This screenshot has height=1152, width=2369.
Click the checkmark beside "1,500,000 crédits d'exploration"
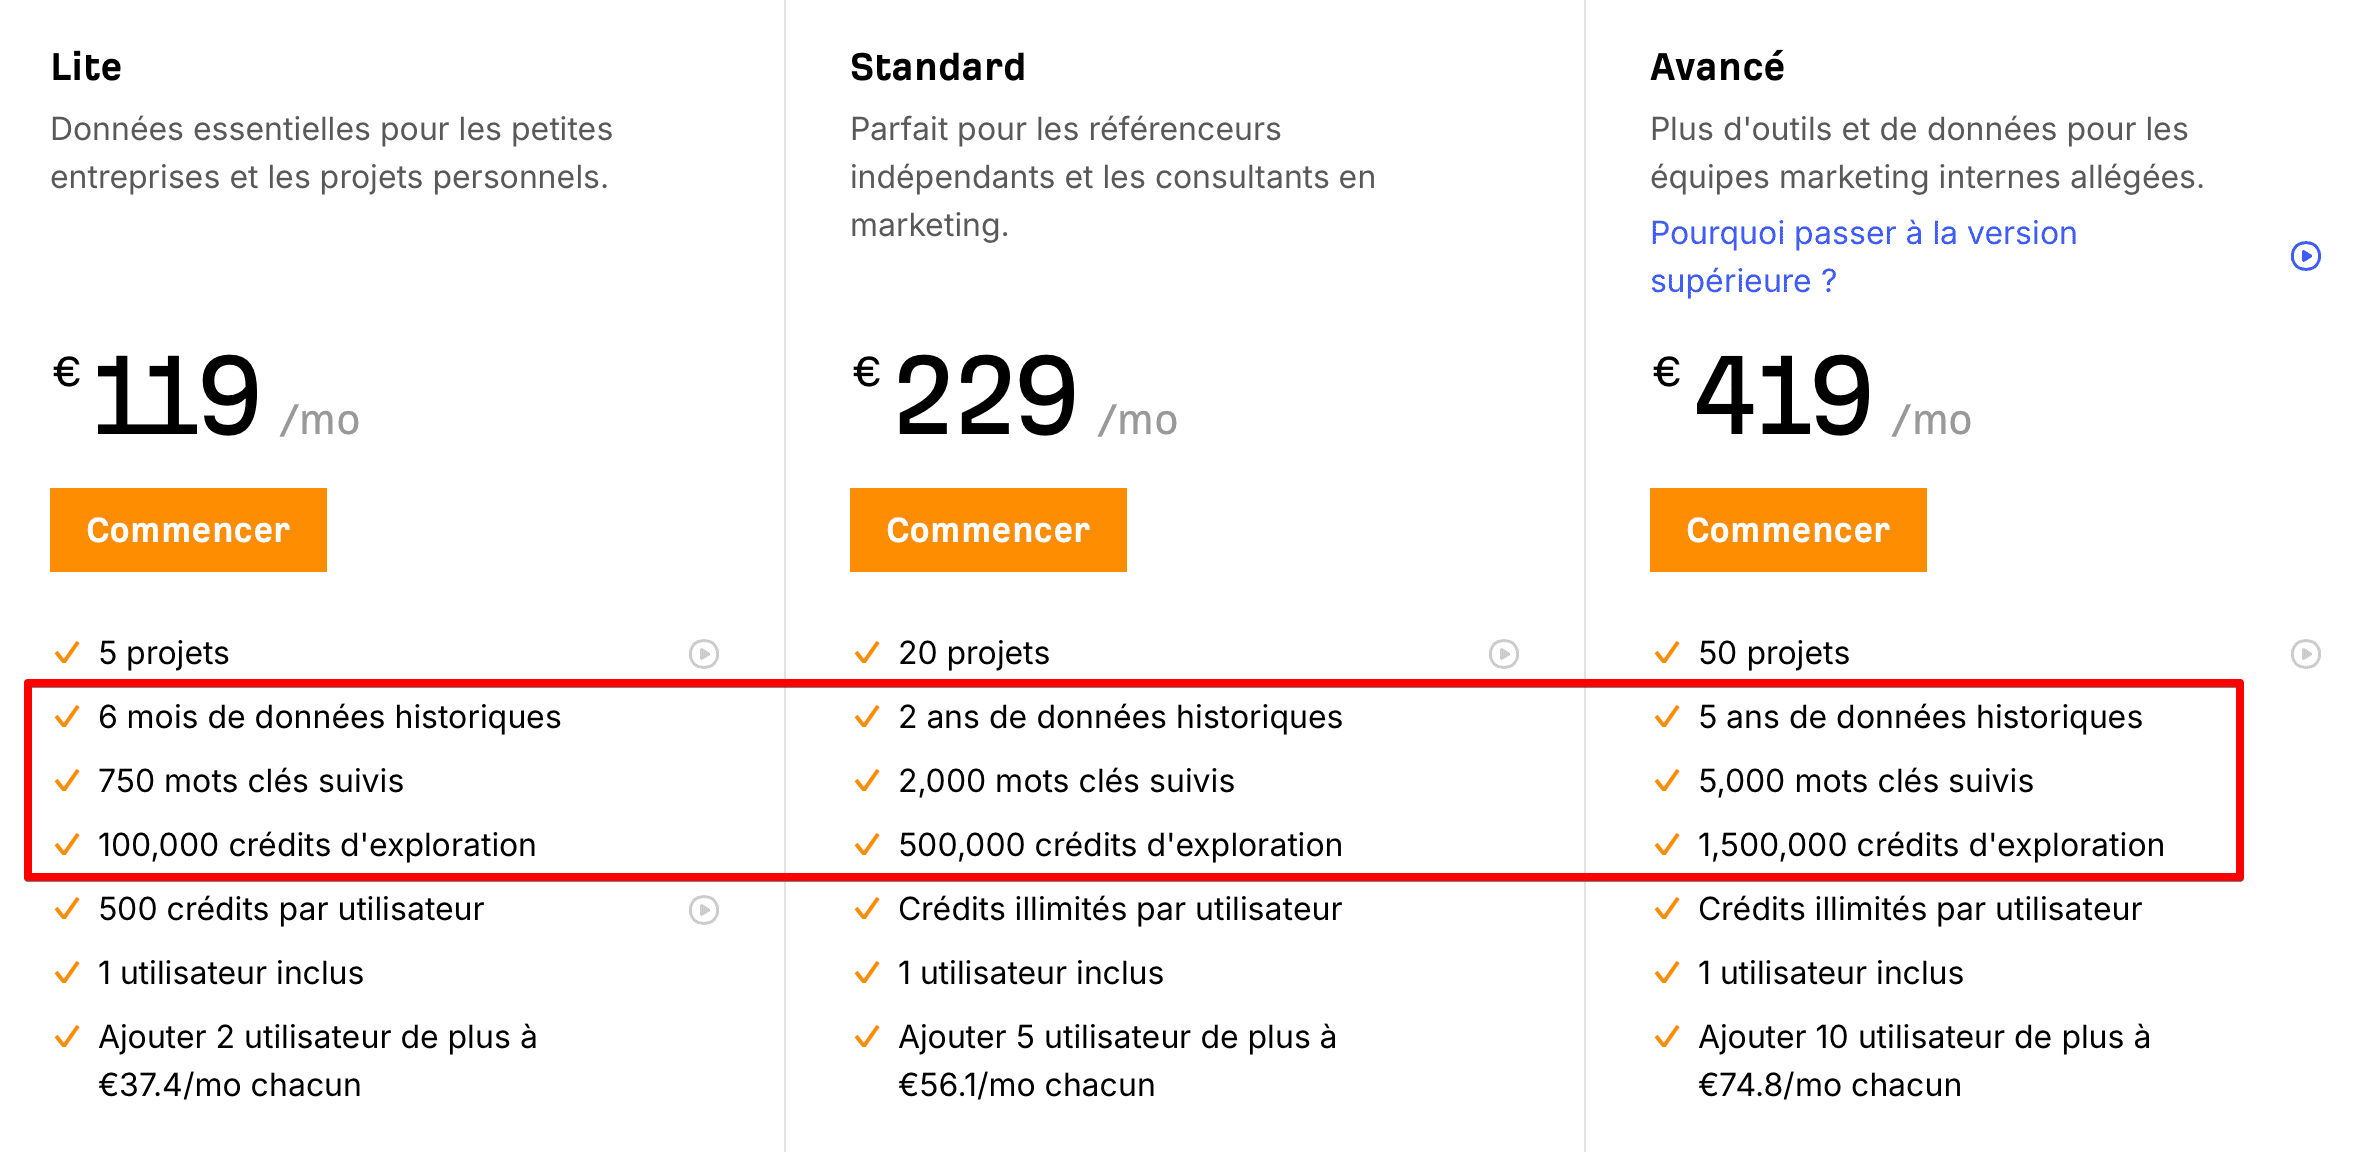coord(1666,845)
